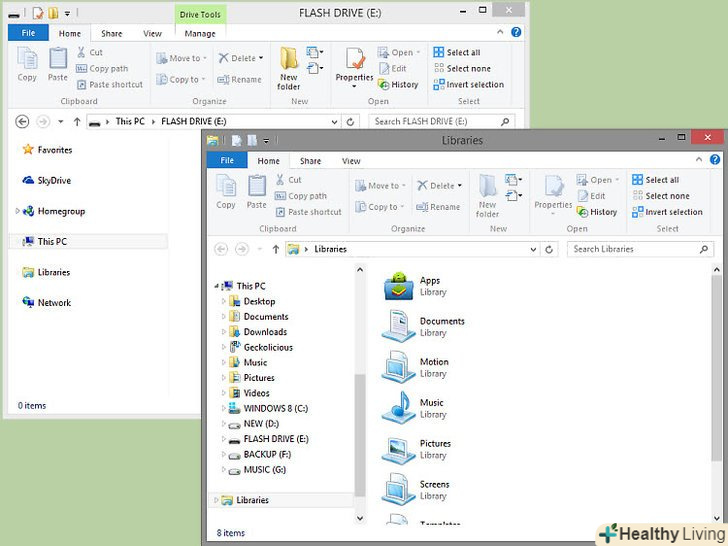The width and height of the screenshot is (728, 546).
Task: Open the Move to dropdown in Libraries ribbon
Action: click(383, 186)
